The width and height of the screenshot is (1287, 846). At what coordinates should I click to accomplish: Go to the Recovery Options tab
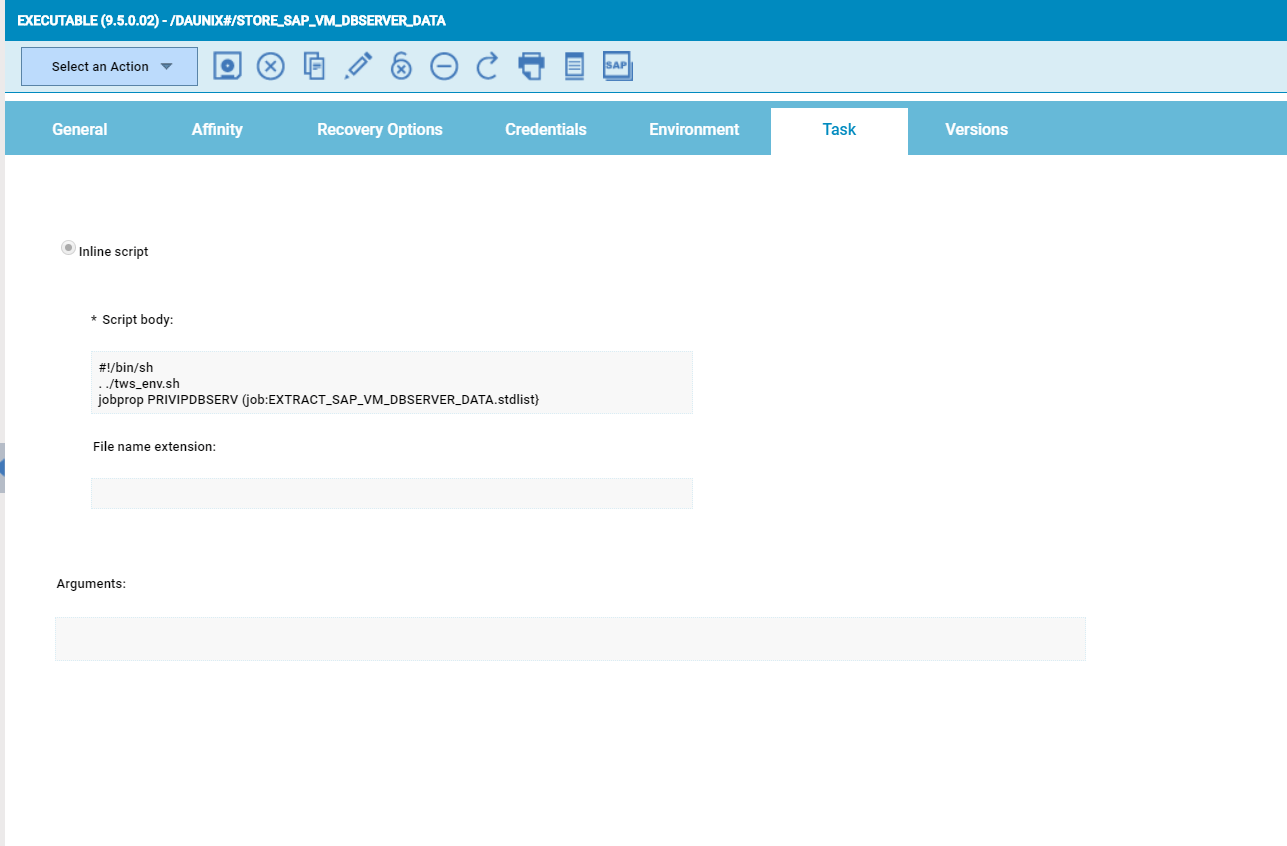click(x=380, y=129)
